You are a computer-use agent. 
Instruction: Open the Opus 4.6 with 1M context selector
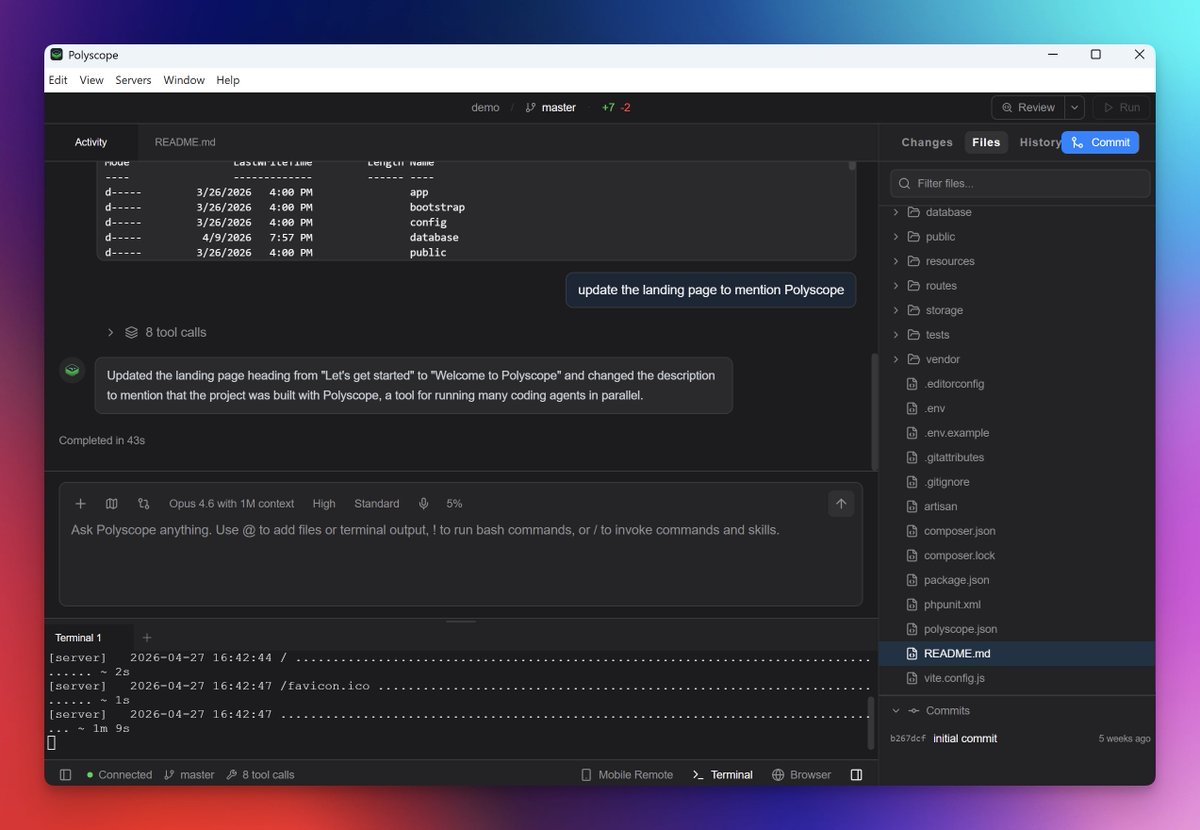[232, 504]
